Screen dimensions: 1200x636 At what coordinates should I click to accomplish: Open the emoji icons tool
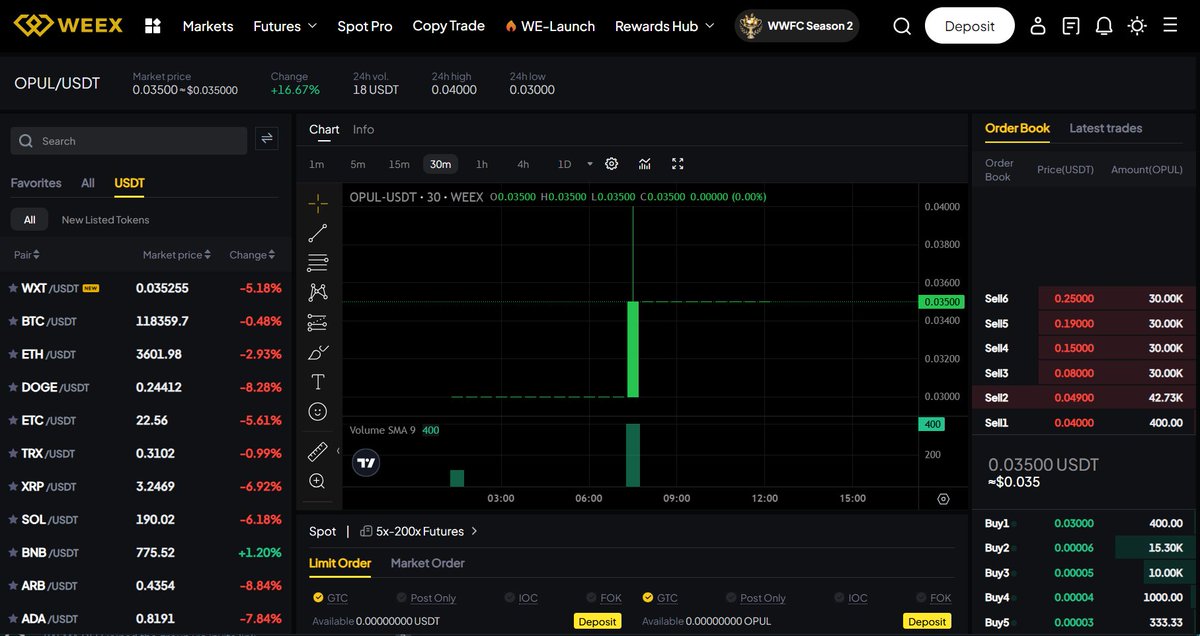(x=318, y=411)
